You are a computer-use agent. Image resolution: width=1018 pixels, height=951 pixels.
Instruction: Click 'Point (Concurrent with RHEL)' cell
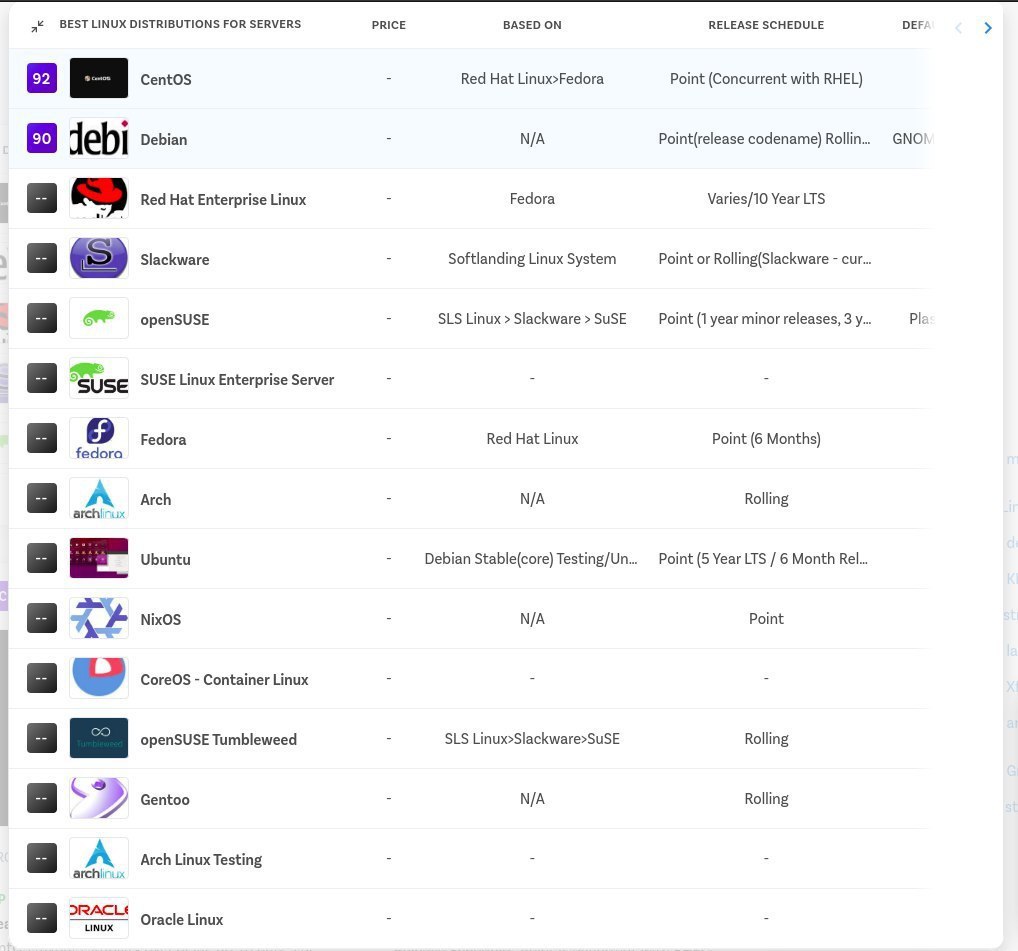pyautogui.click(x=766, y=79)
